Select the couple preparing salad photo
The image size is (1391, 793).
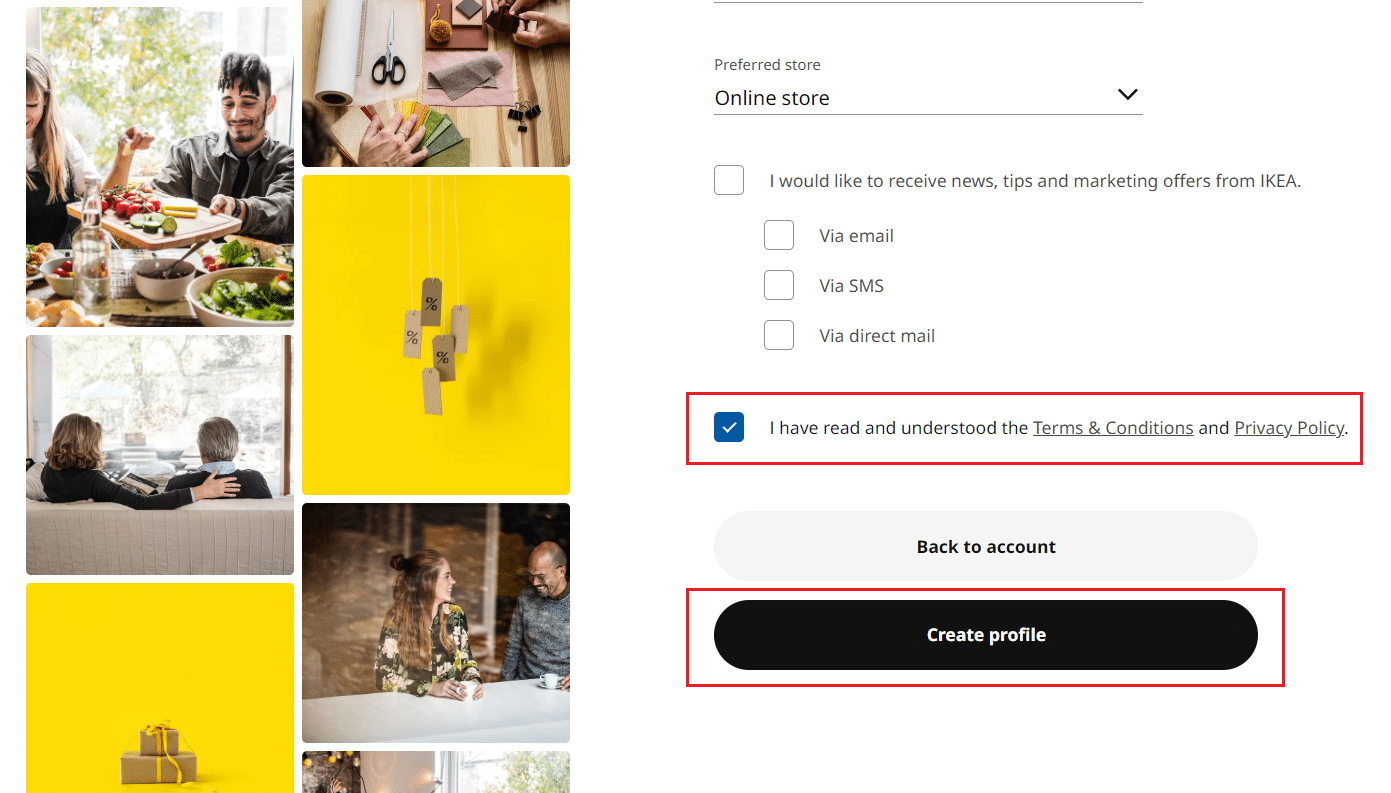[159, 165]
